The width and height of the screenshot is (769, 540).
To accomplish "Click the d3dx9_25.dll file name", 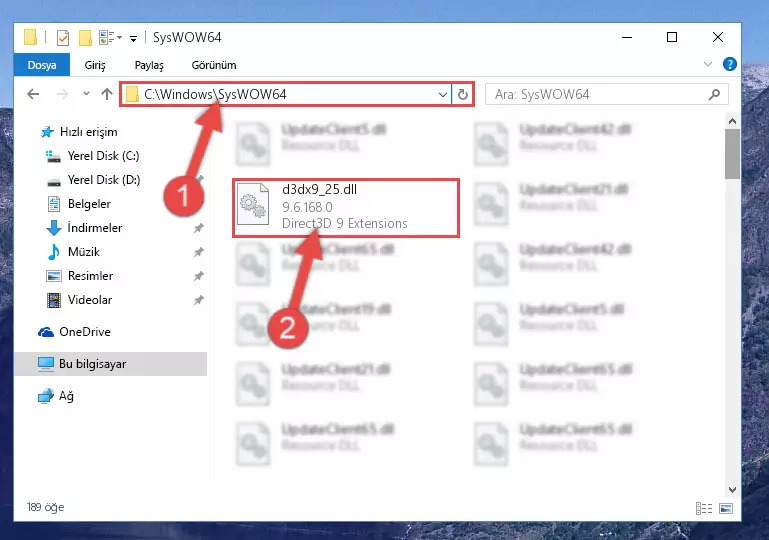I will [x=319, y=189].
